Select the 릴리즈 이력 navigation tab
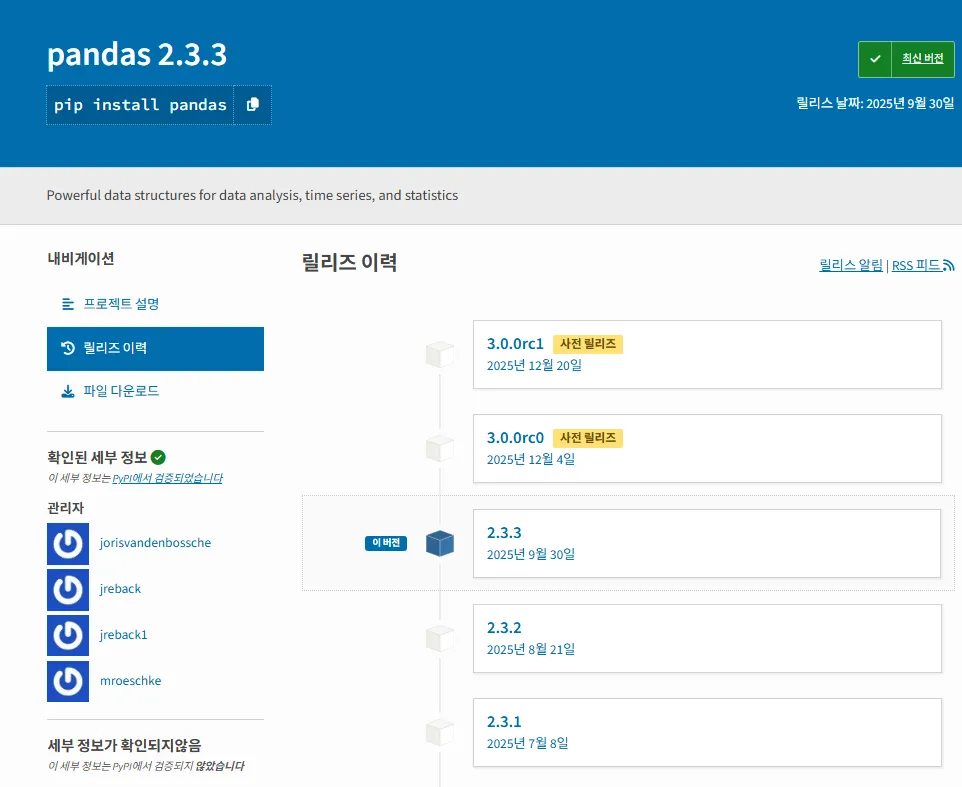The image size is (962, 787). point(155,348)
